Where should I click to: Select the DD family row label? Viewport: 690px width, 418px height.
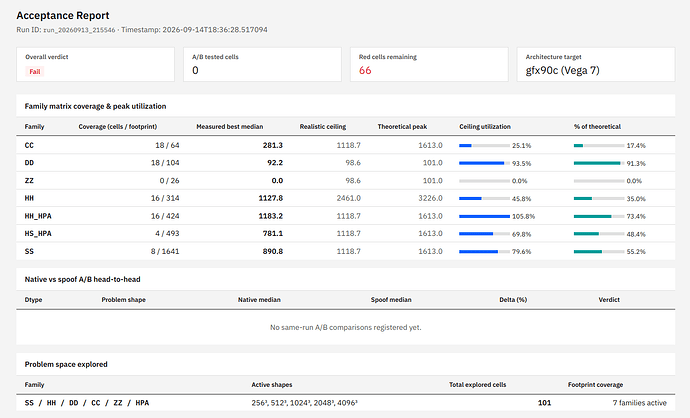[29, 163]
